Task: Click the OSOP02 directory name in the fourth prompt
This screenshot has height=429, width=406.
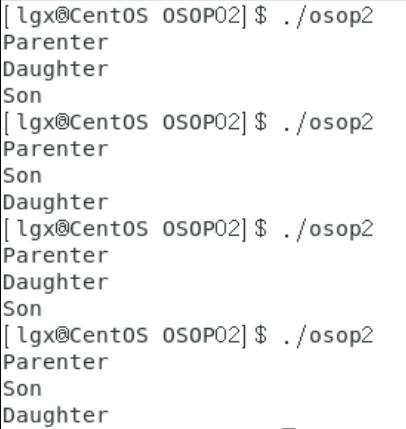Action: 201,335
